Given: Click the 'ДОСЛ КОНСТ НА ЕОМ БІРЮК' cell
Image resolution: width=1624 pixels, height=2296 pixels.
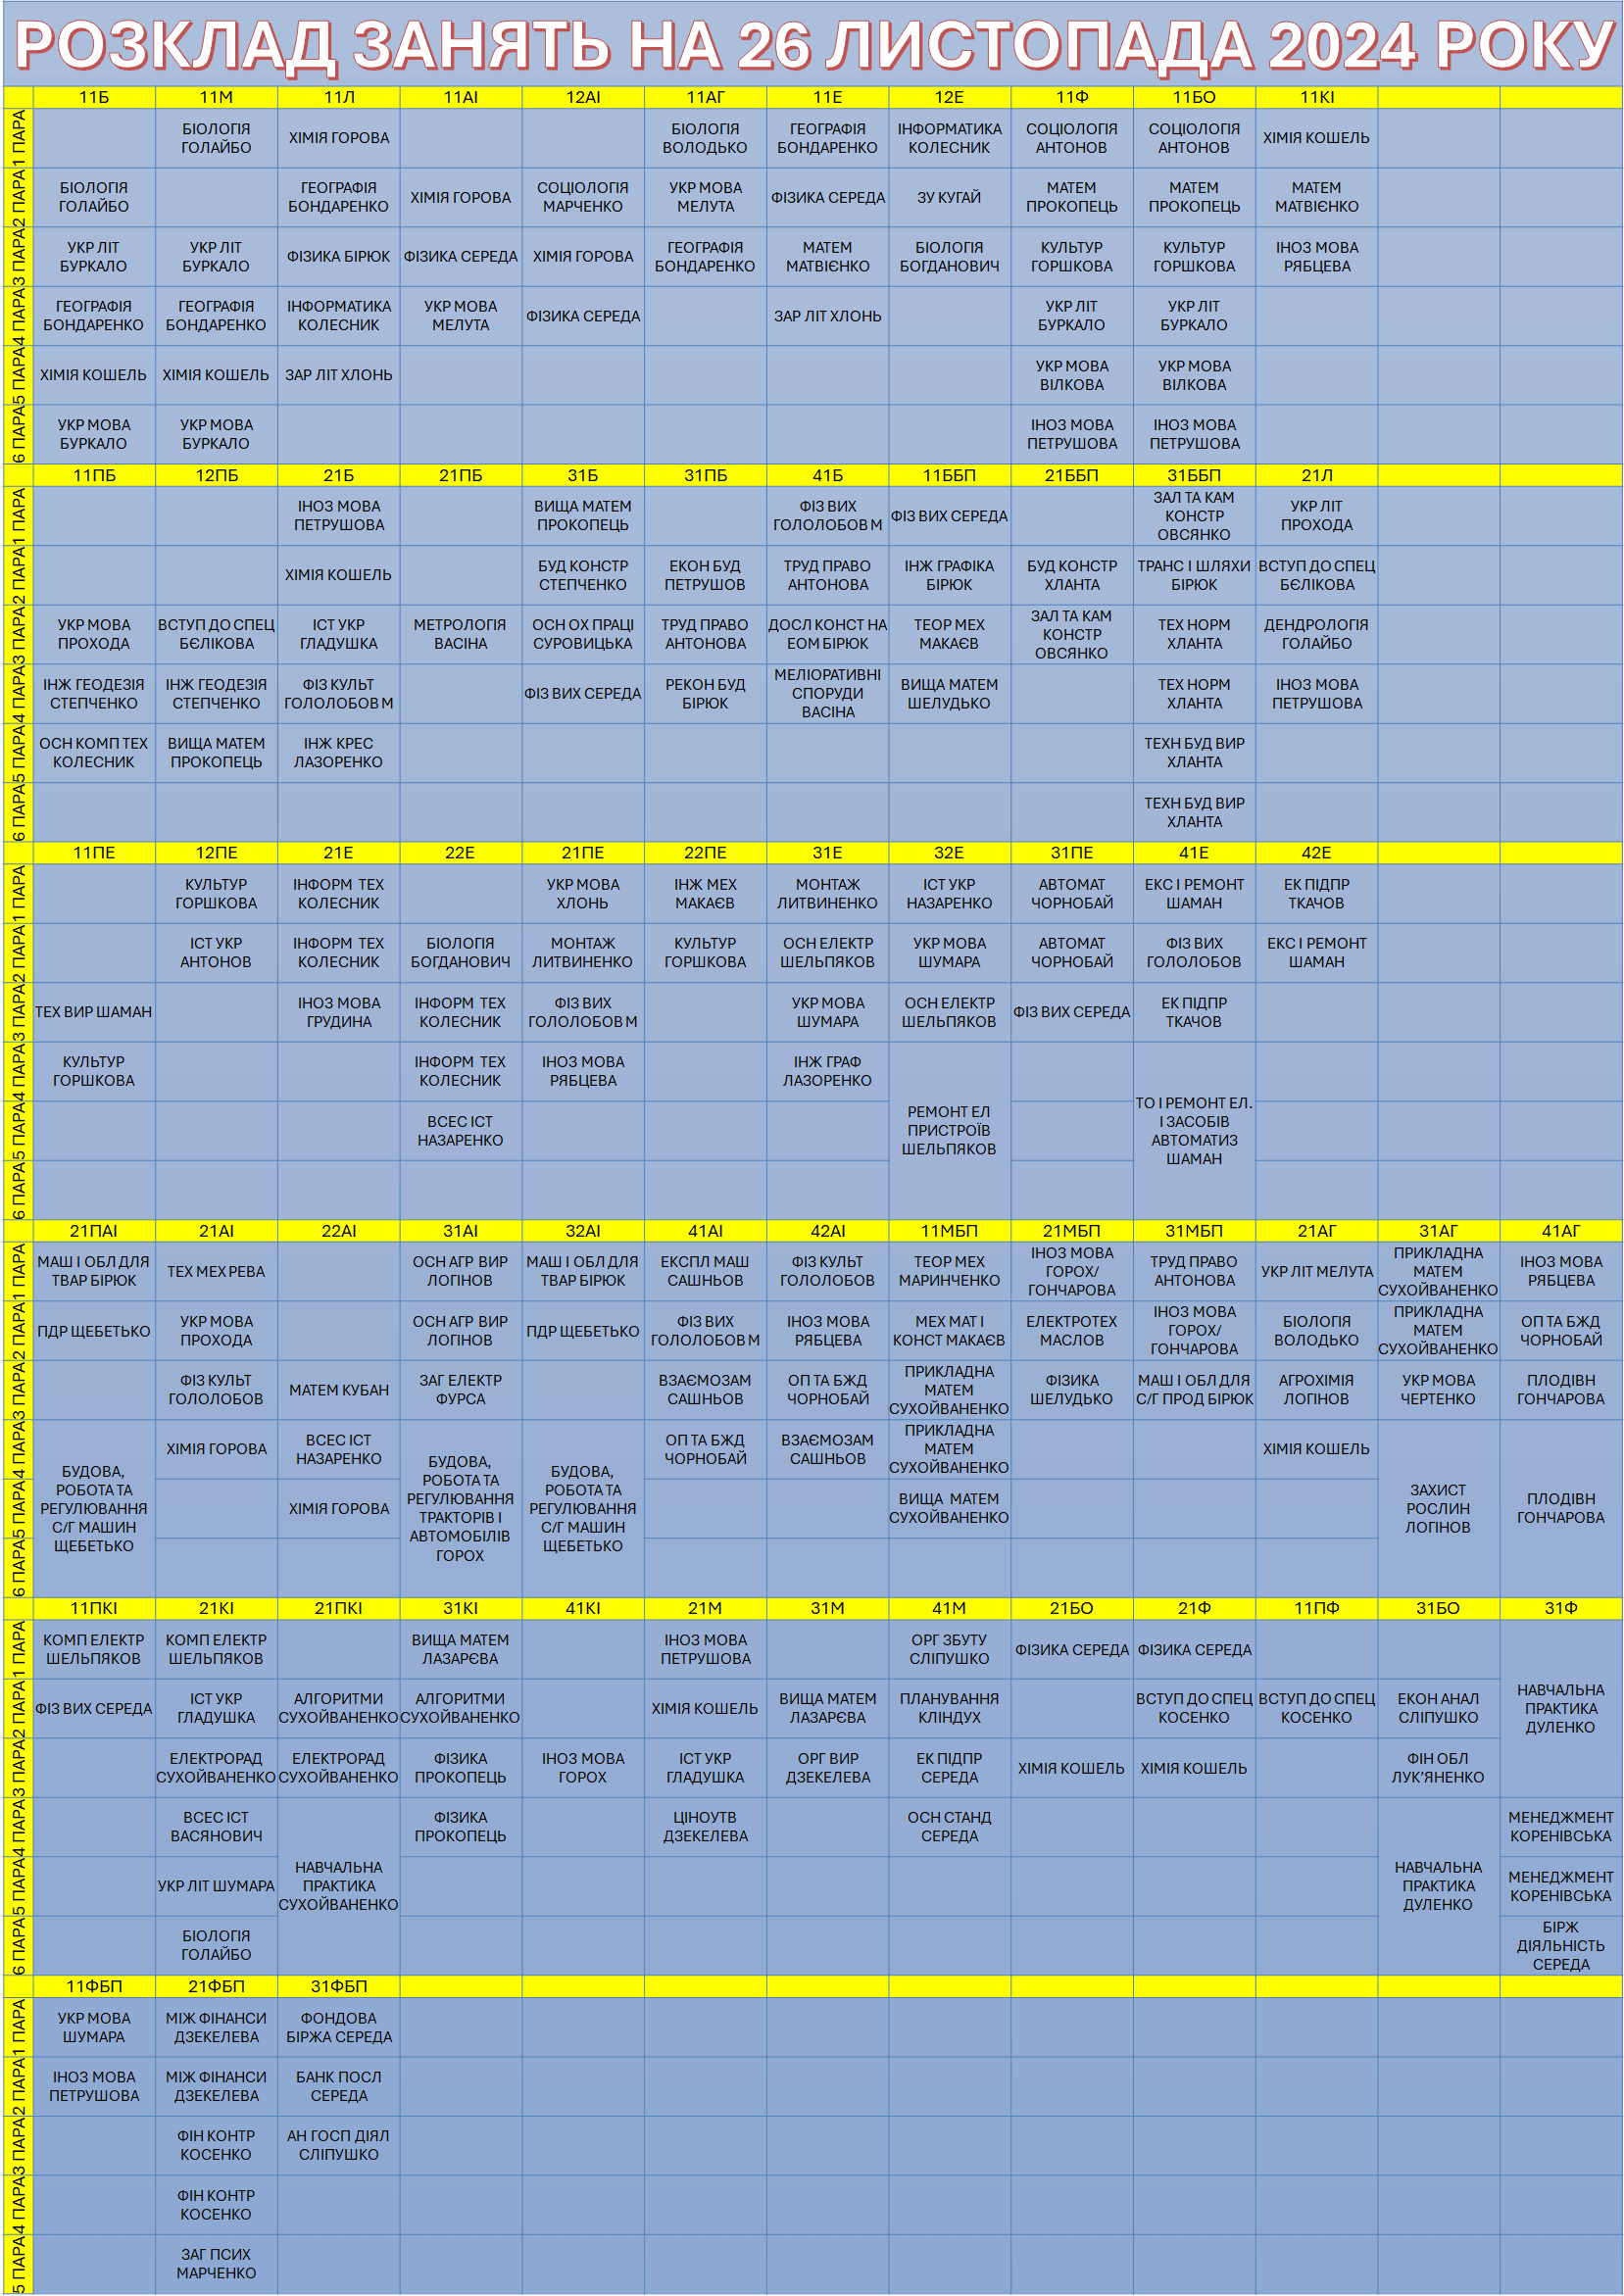Looking at the screenshot, I should coord(827,634).
